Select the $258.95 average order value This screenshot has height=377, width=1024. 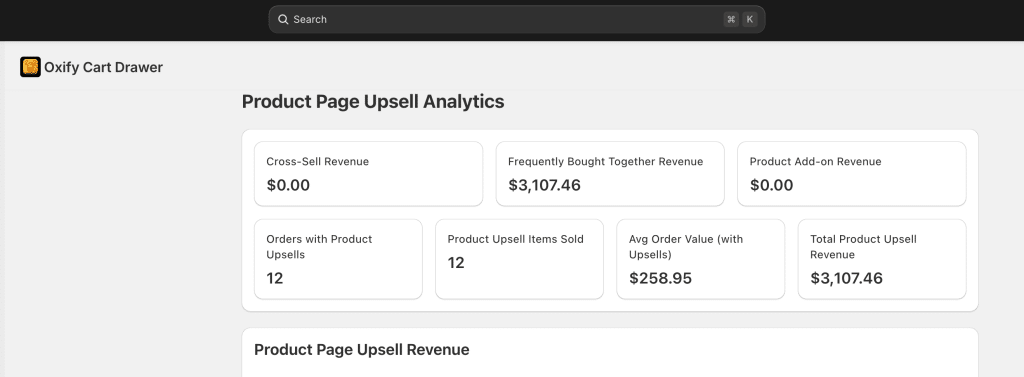click(660, 278)
